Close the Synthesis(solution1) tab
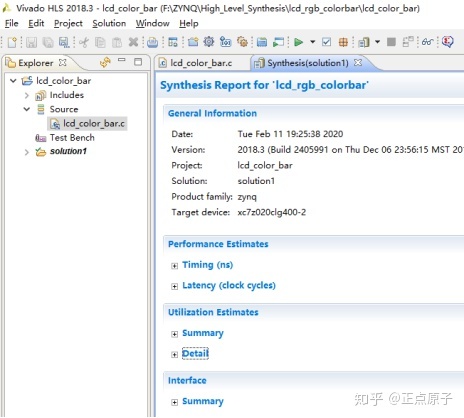The width and height of the screenshot is (464, 418). (x=358, y=62)
